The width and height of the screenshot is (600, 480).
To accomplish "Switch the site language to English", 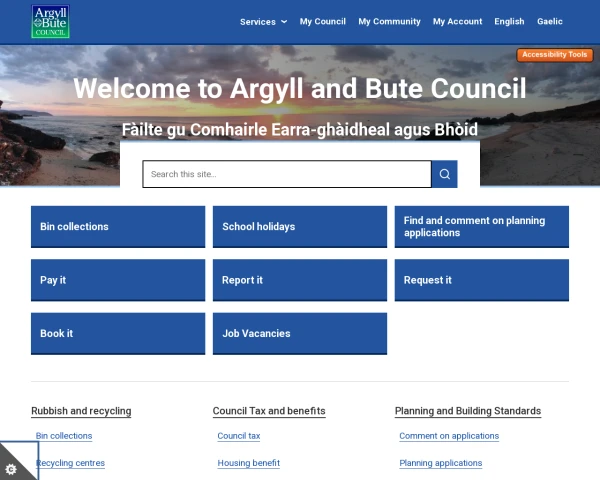I will 509,21.
